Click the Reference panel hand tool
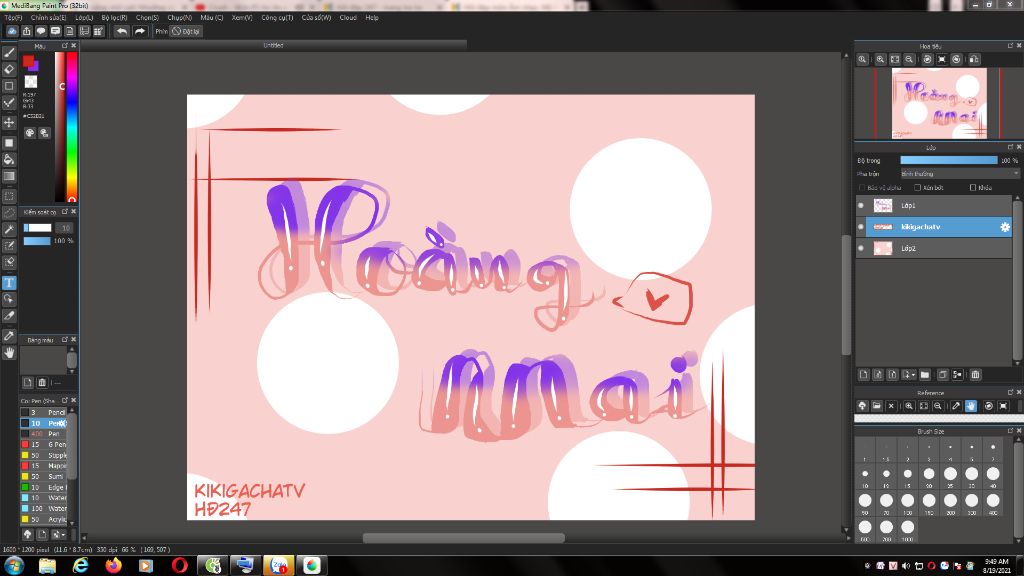 (971, 406)
